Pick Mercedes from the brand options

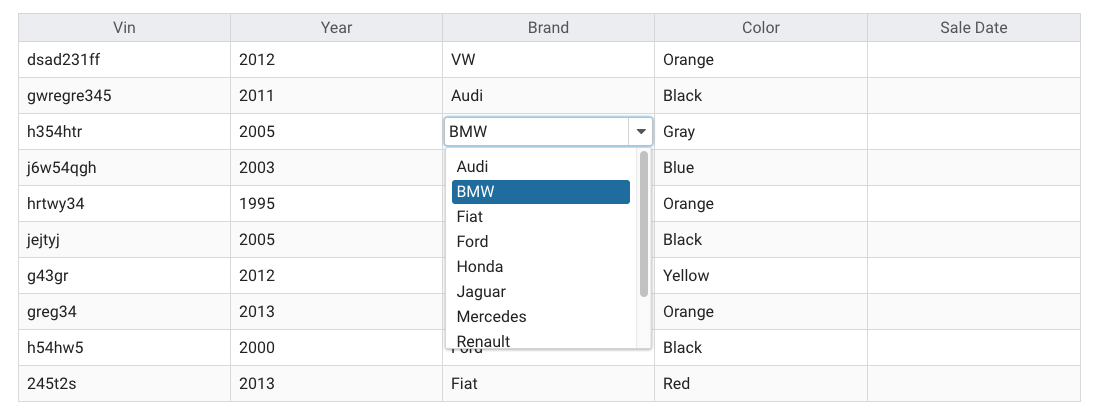(x=540, y=317)
